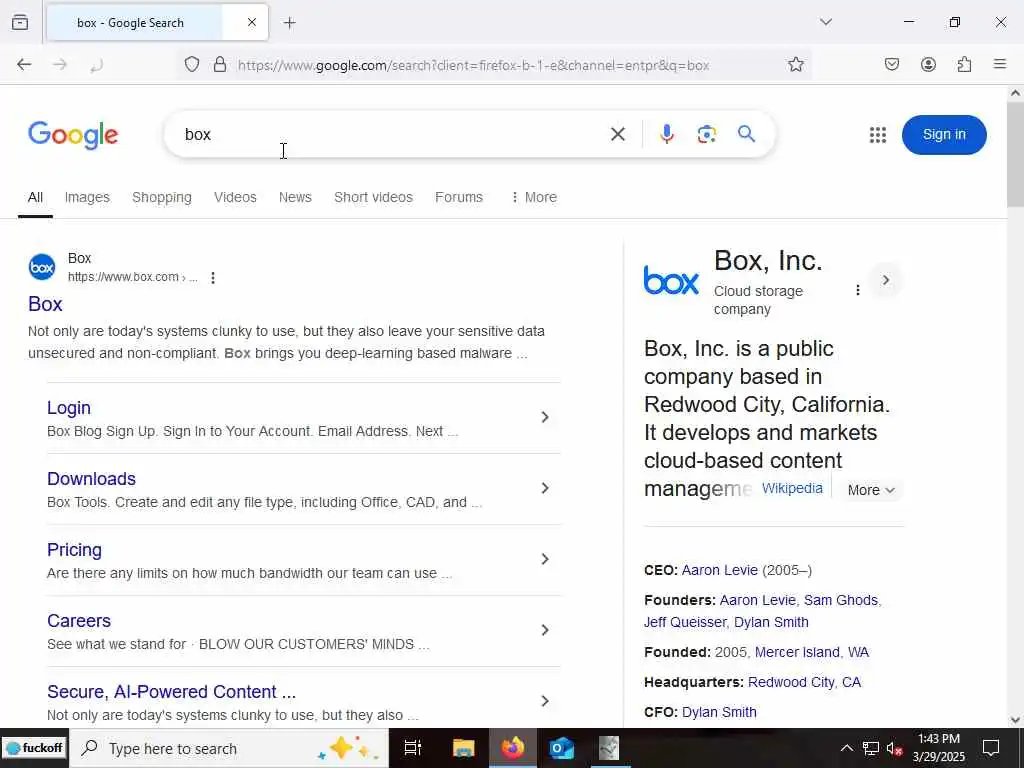The height and width of the screenshot is (768, 1024).
Task: Open Save to Pocket button
Action: pos(892,65)
